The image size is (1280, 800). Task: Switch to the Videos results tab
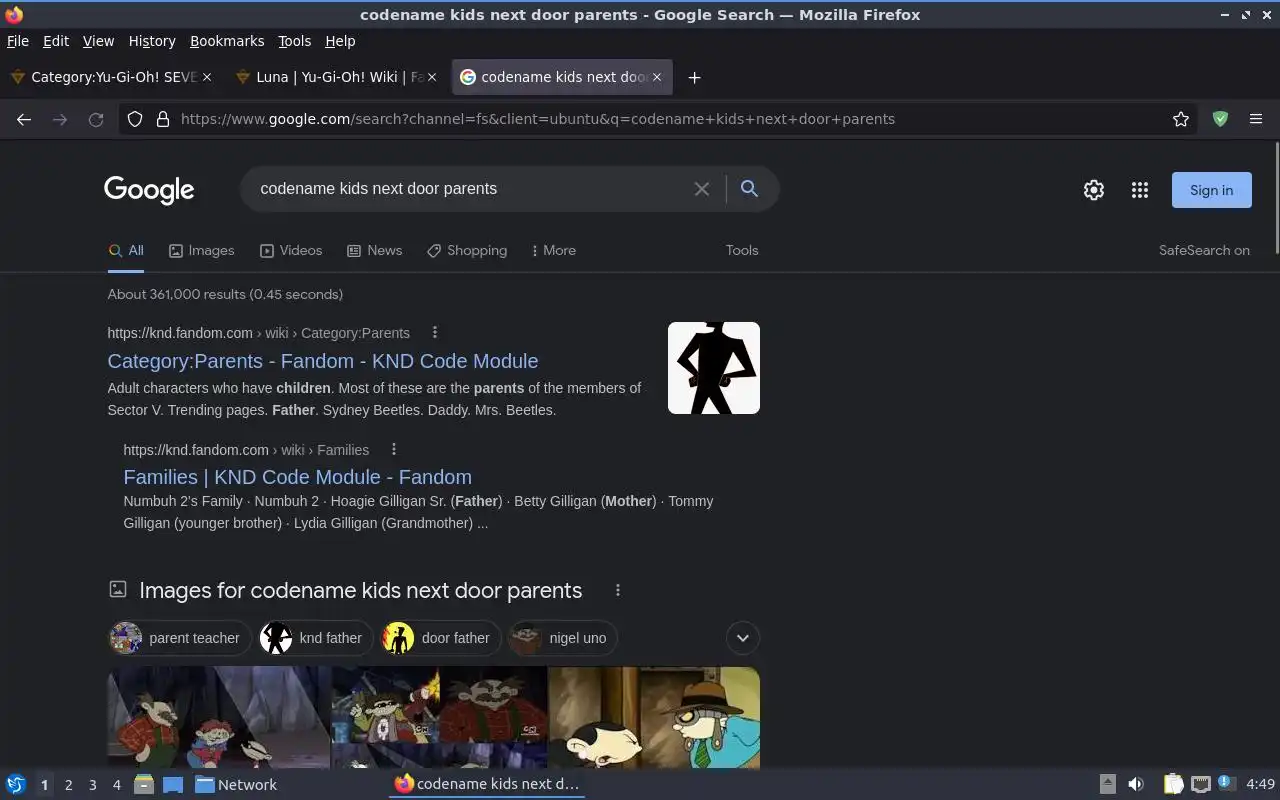point(291,251)
